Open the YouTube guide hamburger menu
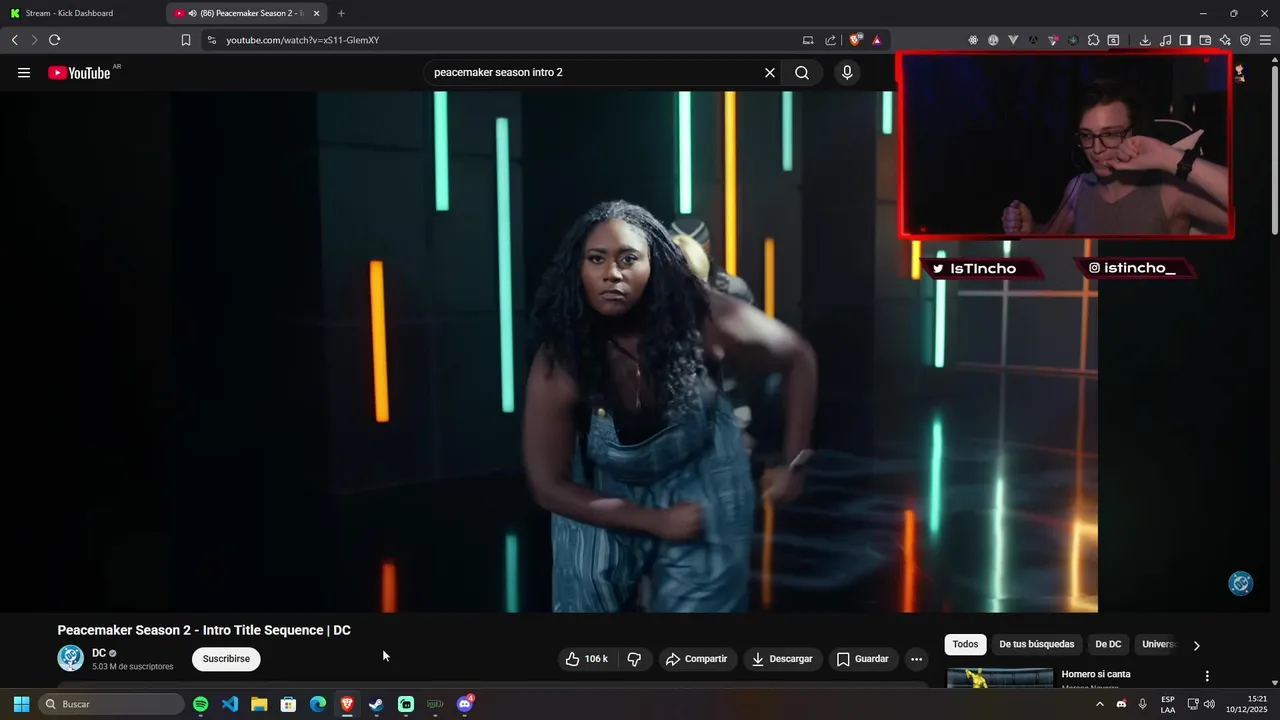 click(24, 72)
